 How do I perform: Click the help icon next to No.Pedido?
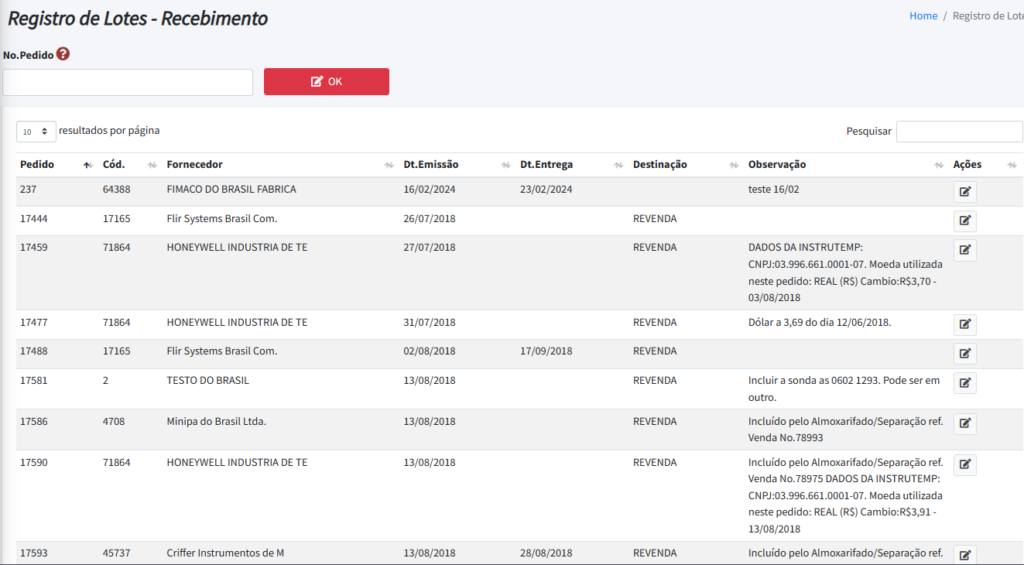[x=63, y=54]
